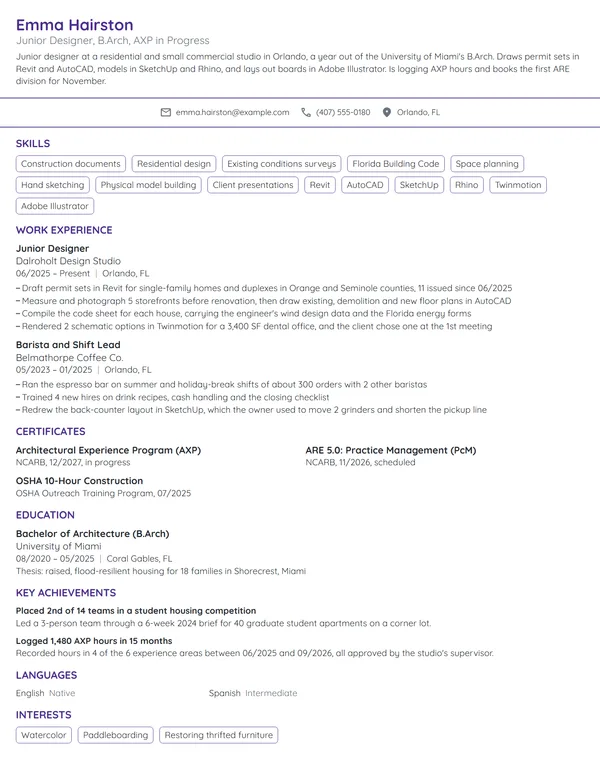Viewport: 600px width, 776px height.
Task: Click the CERTIFICATES section heading
Action: (50, 432)
